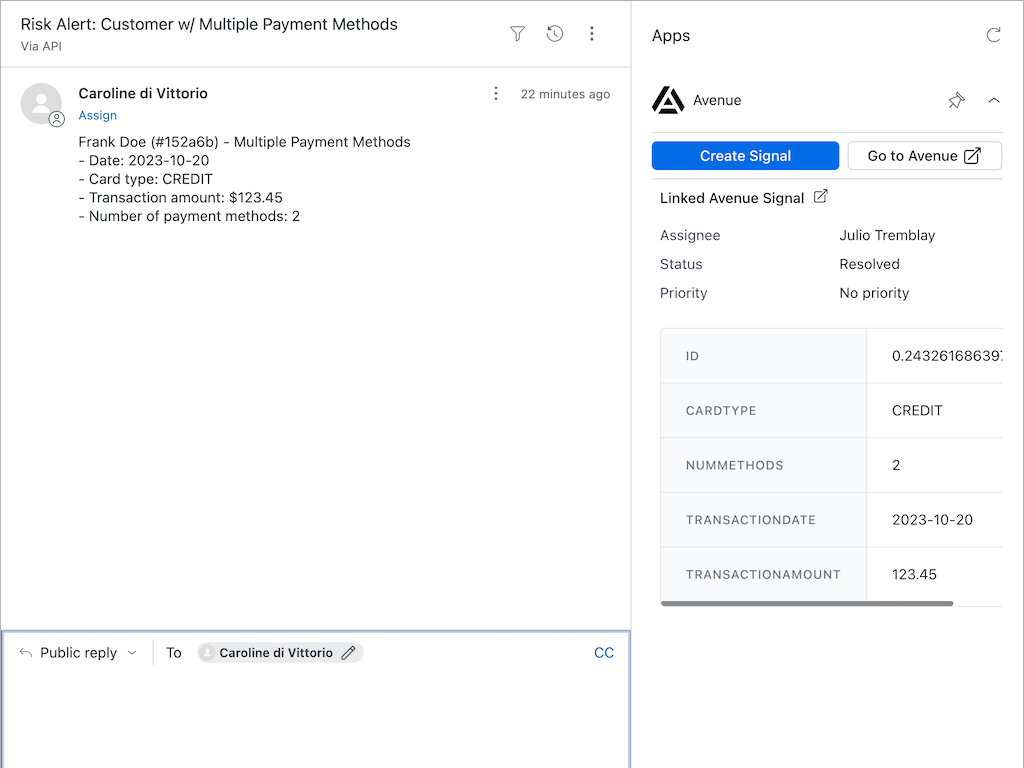Collapse the Avenue app section
This screenshot has width=1024, height=768.
click(993, 100)
